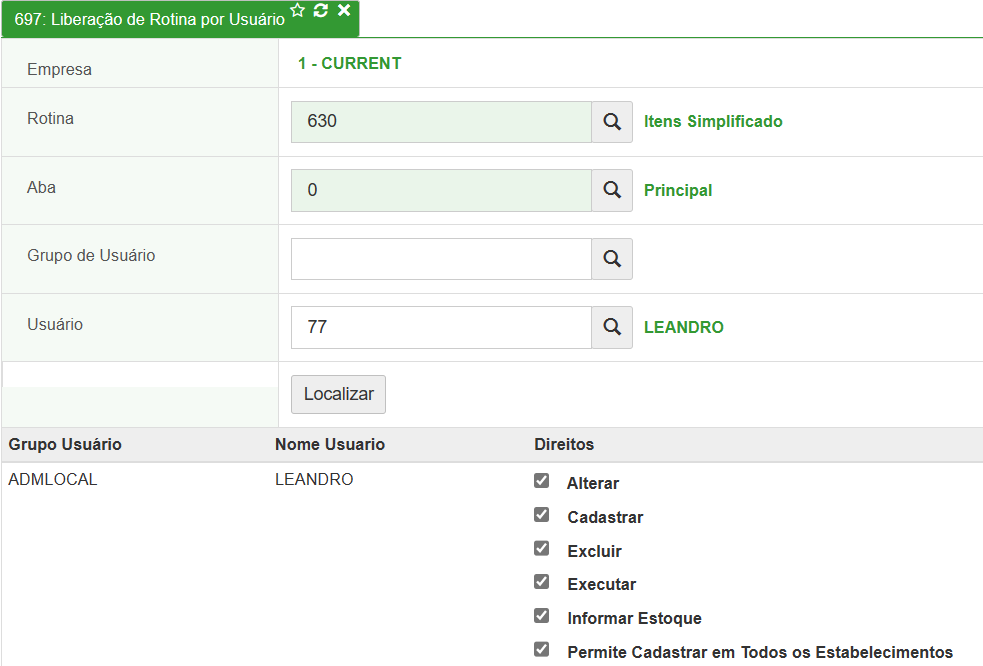Image resolution: width=983 pixels, height=666 pixels.
Task: Uncheck the Cadastrar permission
Action: coord(542,515)
